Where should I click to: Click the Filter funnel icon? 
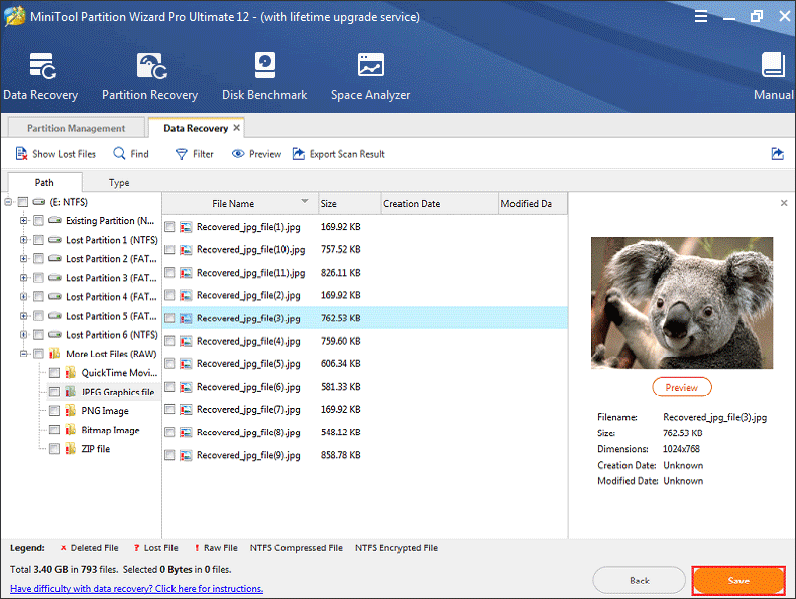[x=181, y=154]
